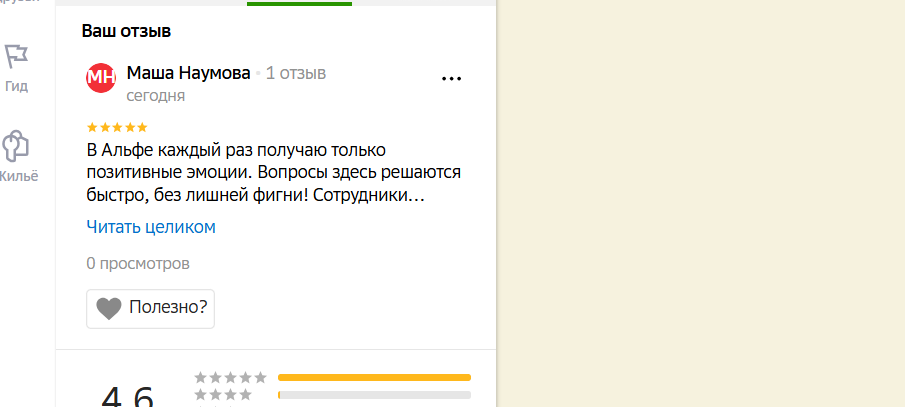Click the heart icon in Полезно button
The height and width of the screenshot is (407, 905).
click(x=109, y=308)
